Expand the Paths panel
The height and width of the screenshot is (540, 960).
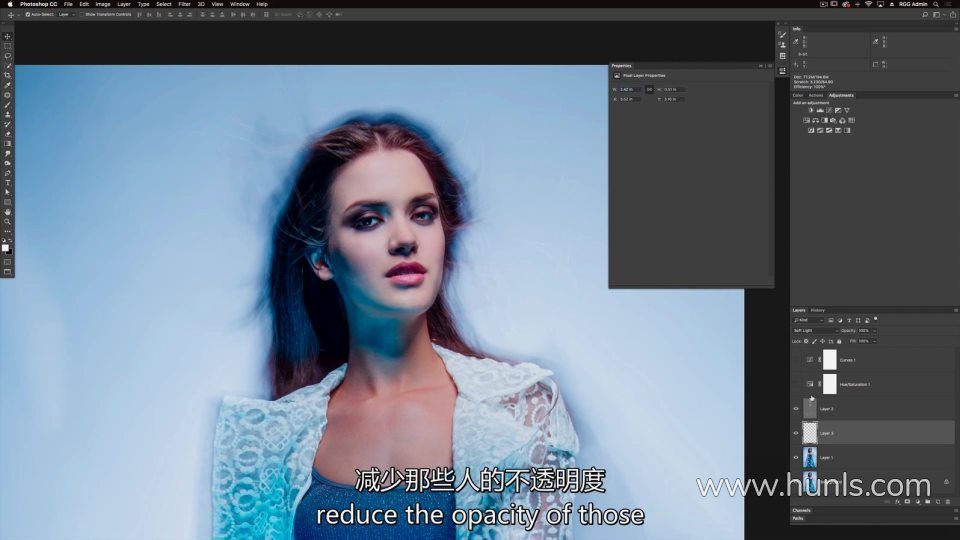(798, 519)
